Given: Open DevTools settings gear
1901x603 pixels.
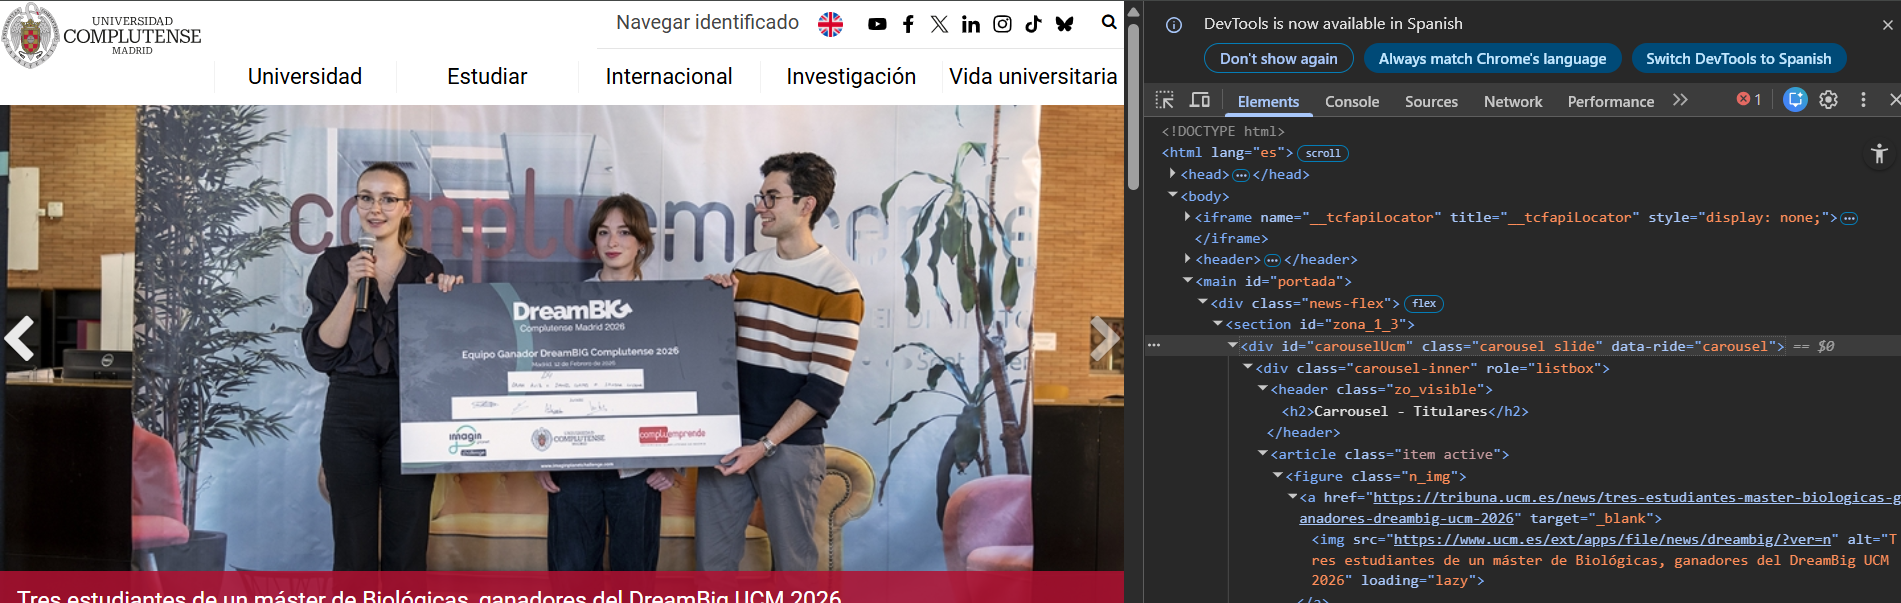Looking at the screenshot, I should click(x=1828, y=100).
